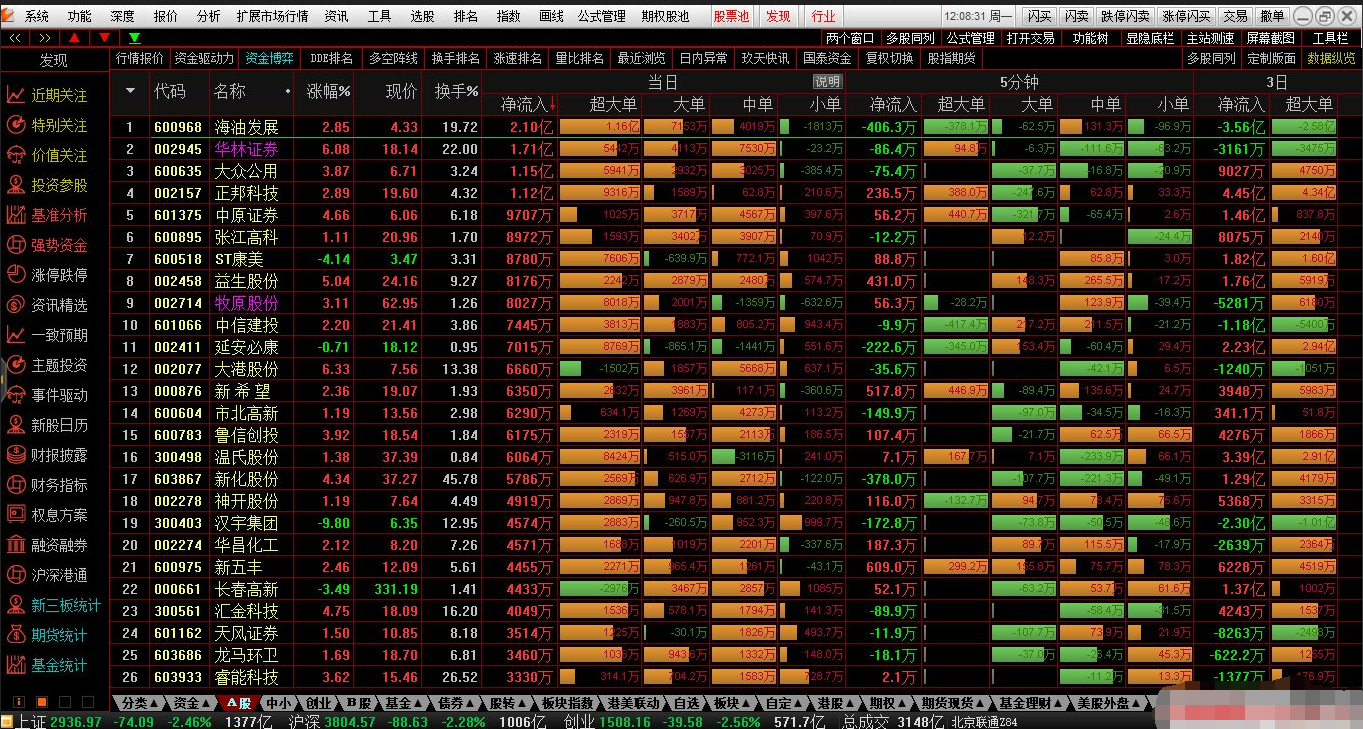Select the 特别关注 sidebar icon
Viewport: 1363px width, 729px height.
pos(16,125)
